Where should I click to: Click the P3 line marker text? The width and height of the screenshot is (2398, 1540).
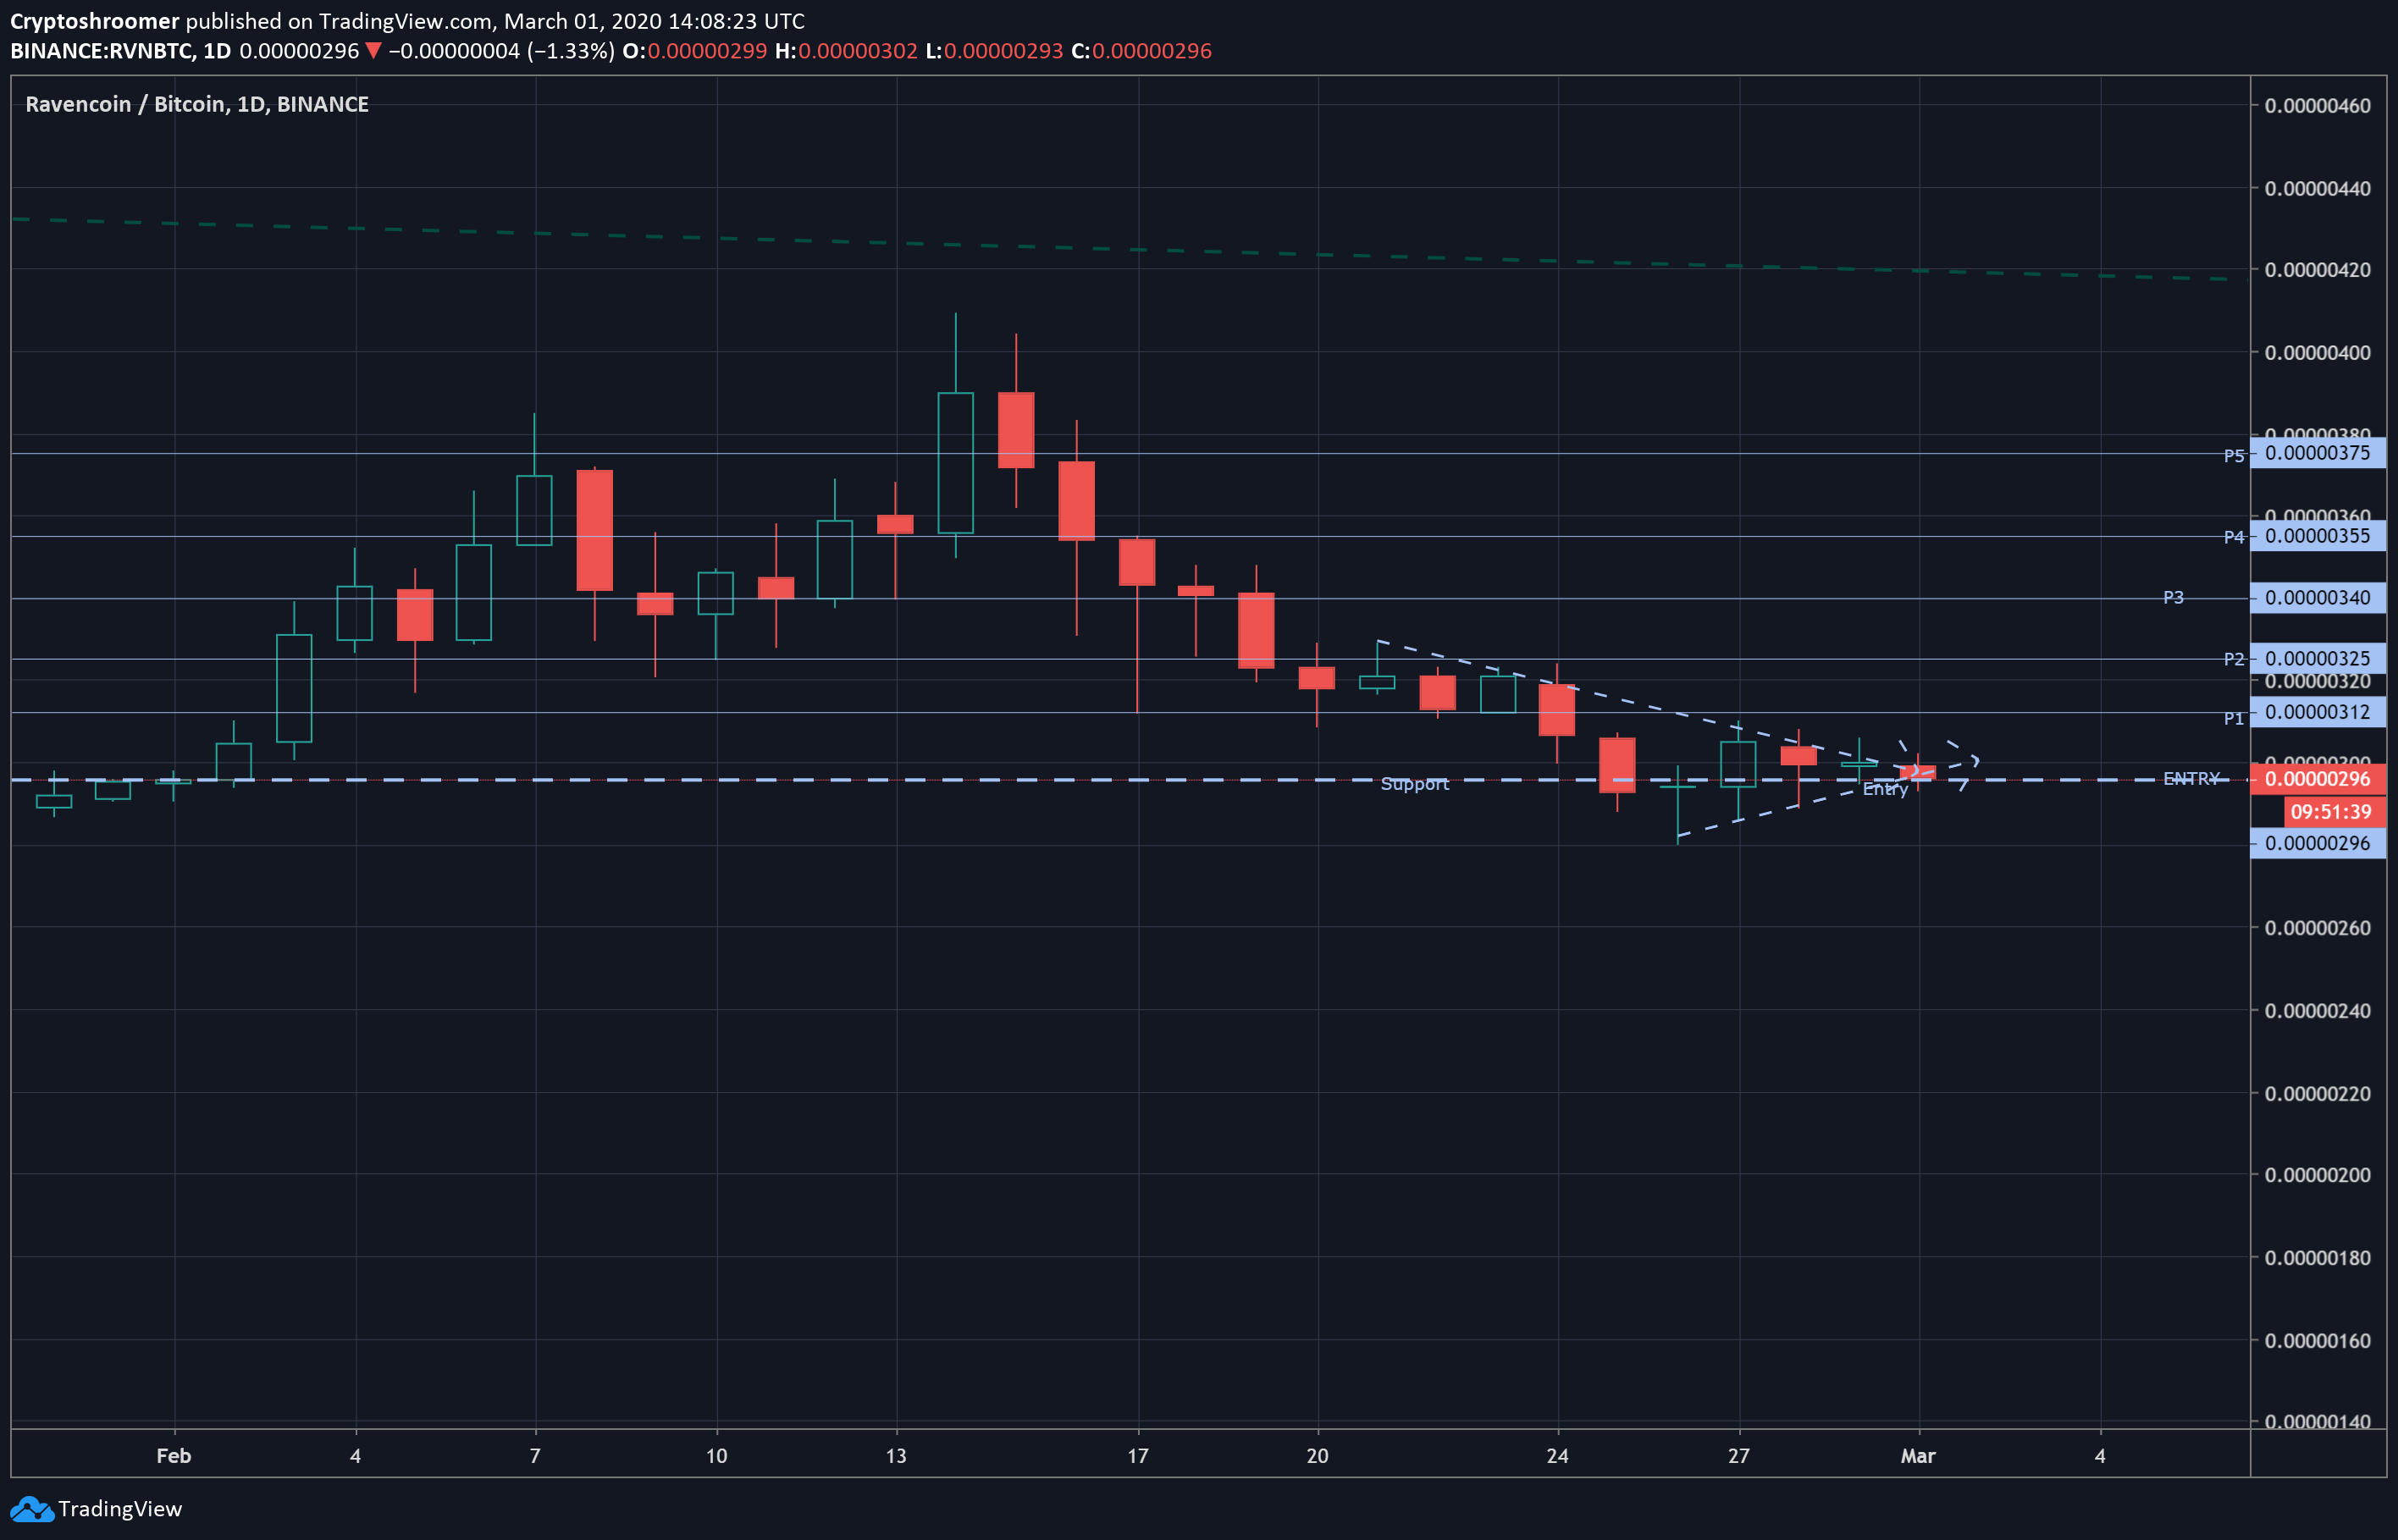click(2173, 597)
